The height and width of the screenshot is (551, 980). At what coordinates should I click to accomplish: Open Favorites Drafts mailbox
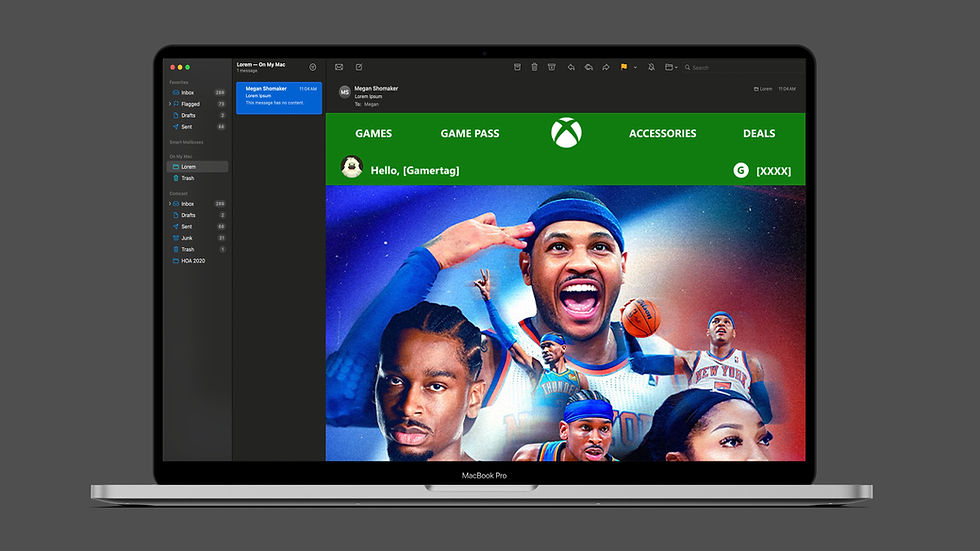point(198,116)
